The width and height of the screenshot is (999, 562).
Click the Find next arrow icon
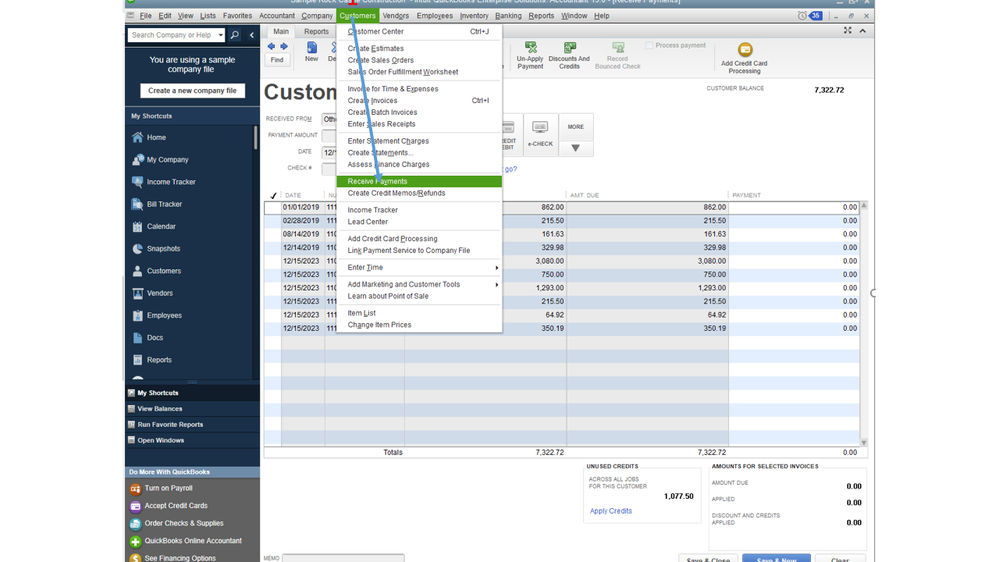284,47
